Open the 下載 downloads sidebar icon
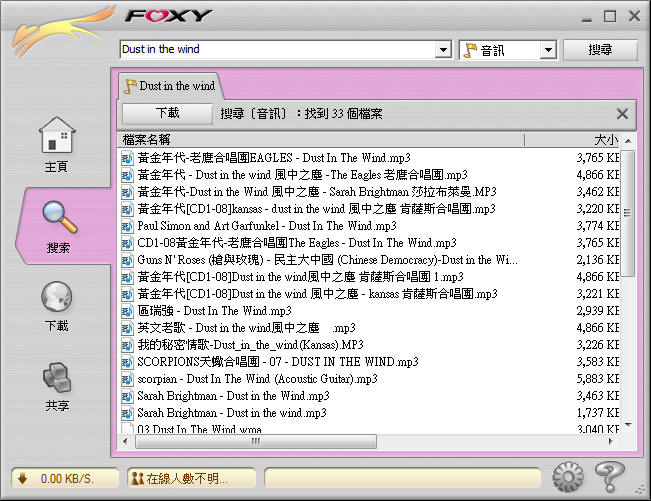The height and width of the screenshot is (501, 651). [x=57, y=299]
